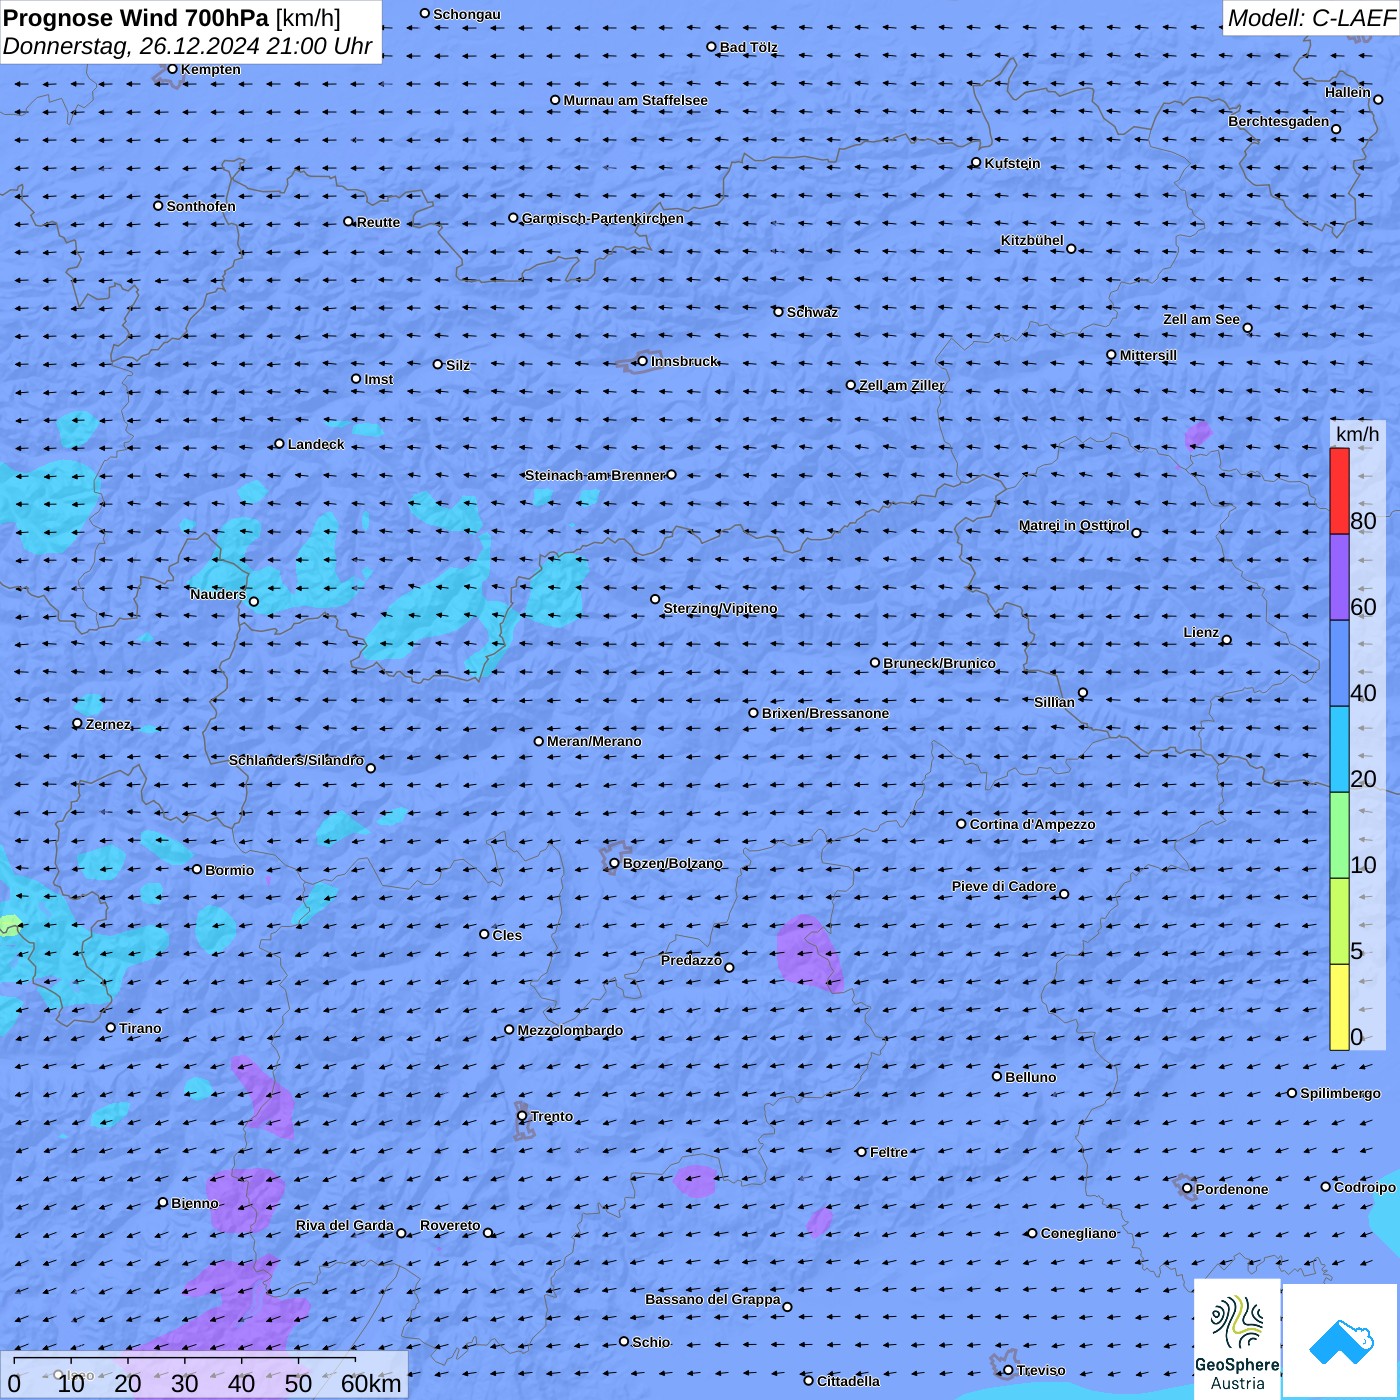Select the 'Schlanders/Silandro' label
The image size is (1400, 1400).
tap(296, 760)
